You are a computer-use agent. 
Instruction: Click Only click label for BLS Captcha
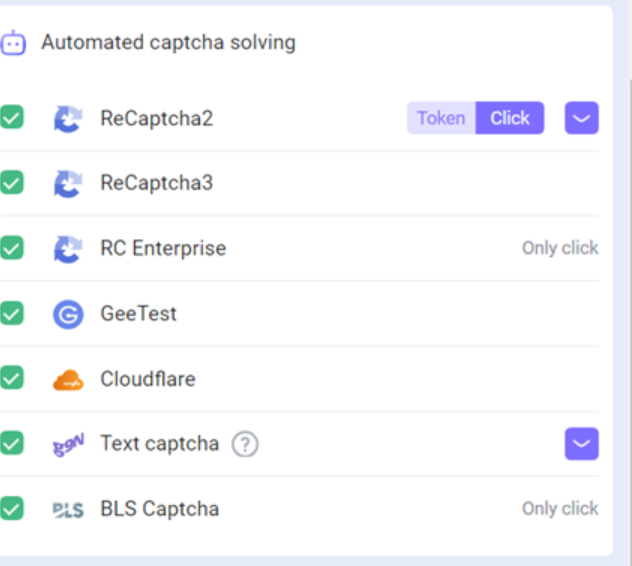point(559,509)
